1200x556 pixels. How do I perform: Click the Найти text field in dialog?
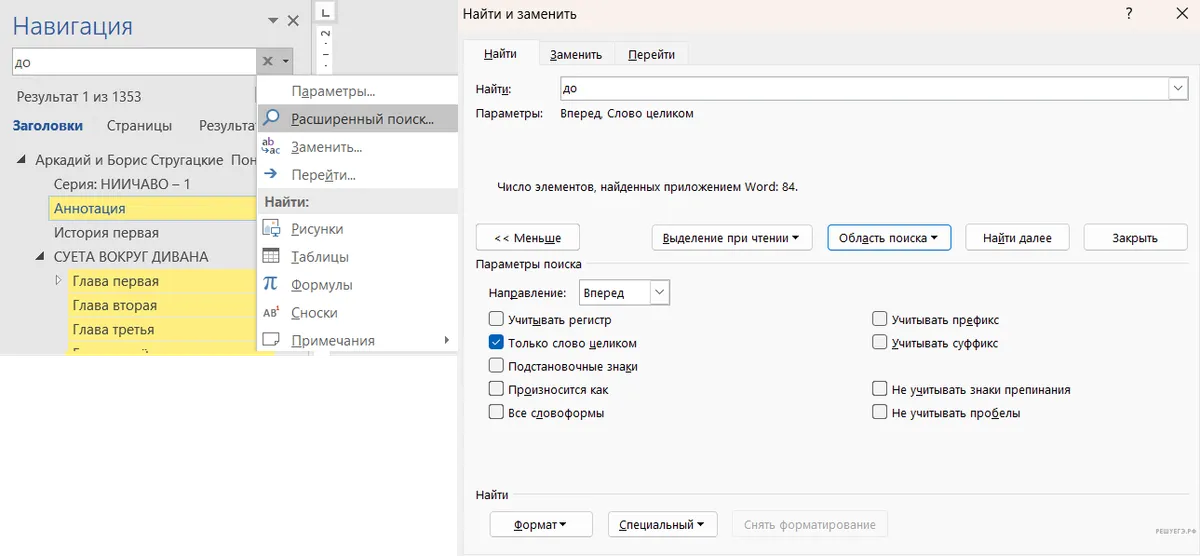pos(864,89)
